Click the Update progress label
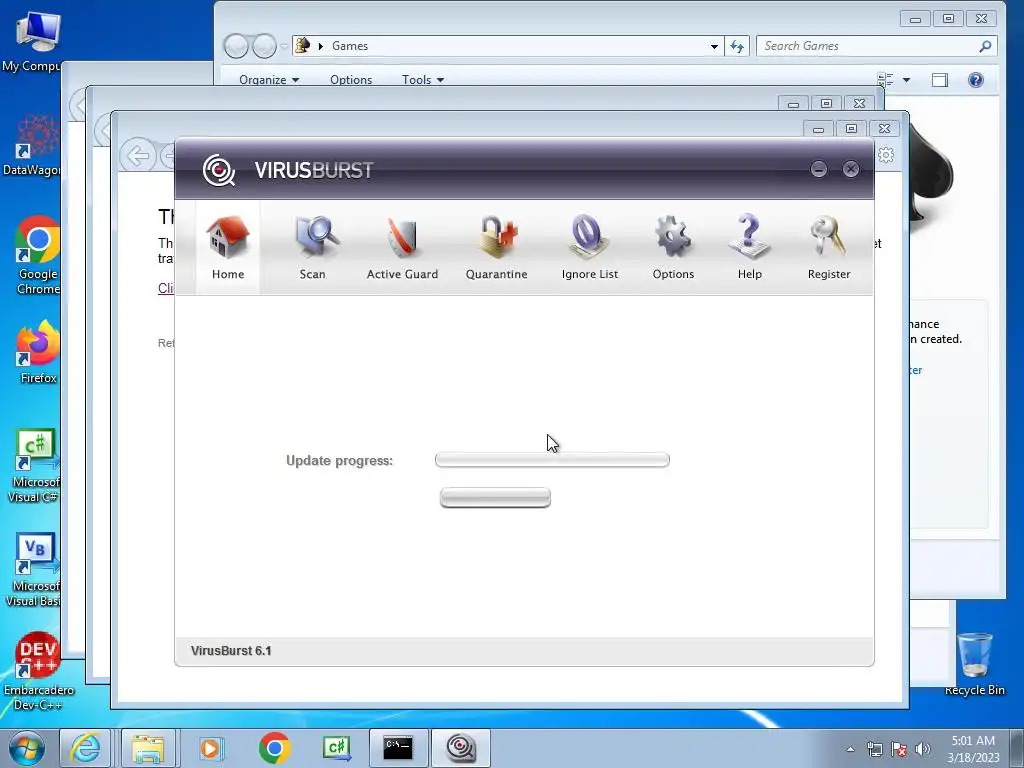Image resolution: width=1024 pixels, height=768 pixels. [x=340, y=460]
